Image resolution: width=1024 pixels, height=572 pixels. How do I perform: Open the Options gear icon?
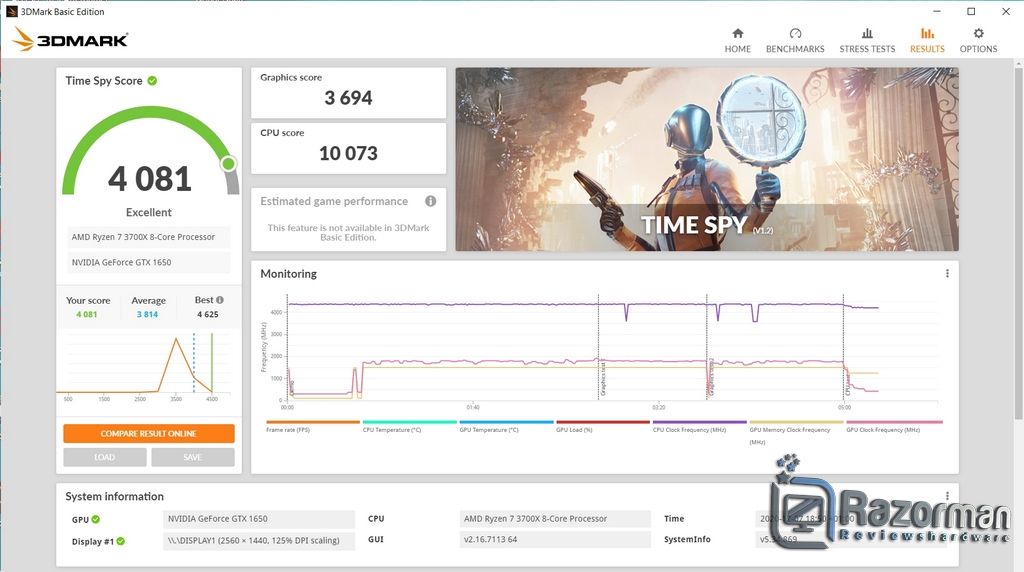[978, 33]
